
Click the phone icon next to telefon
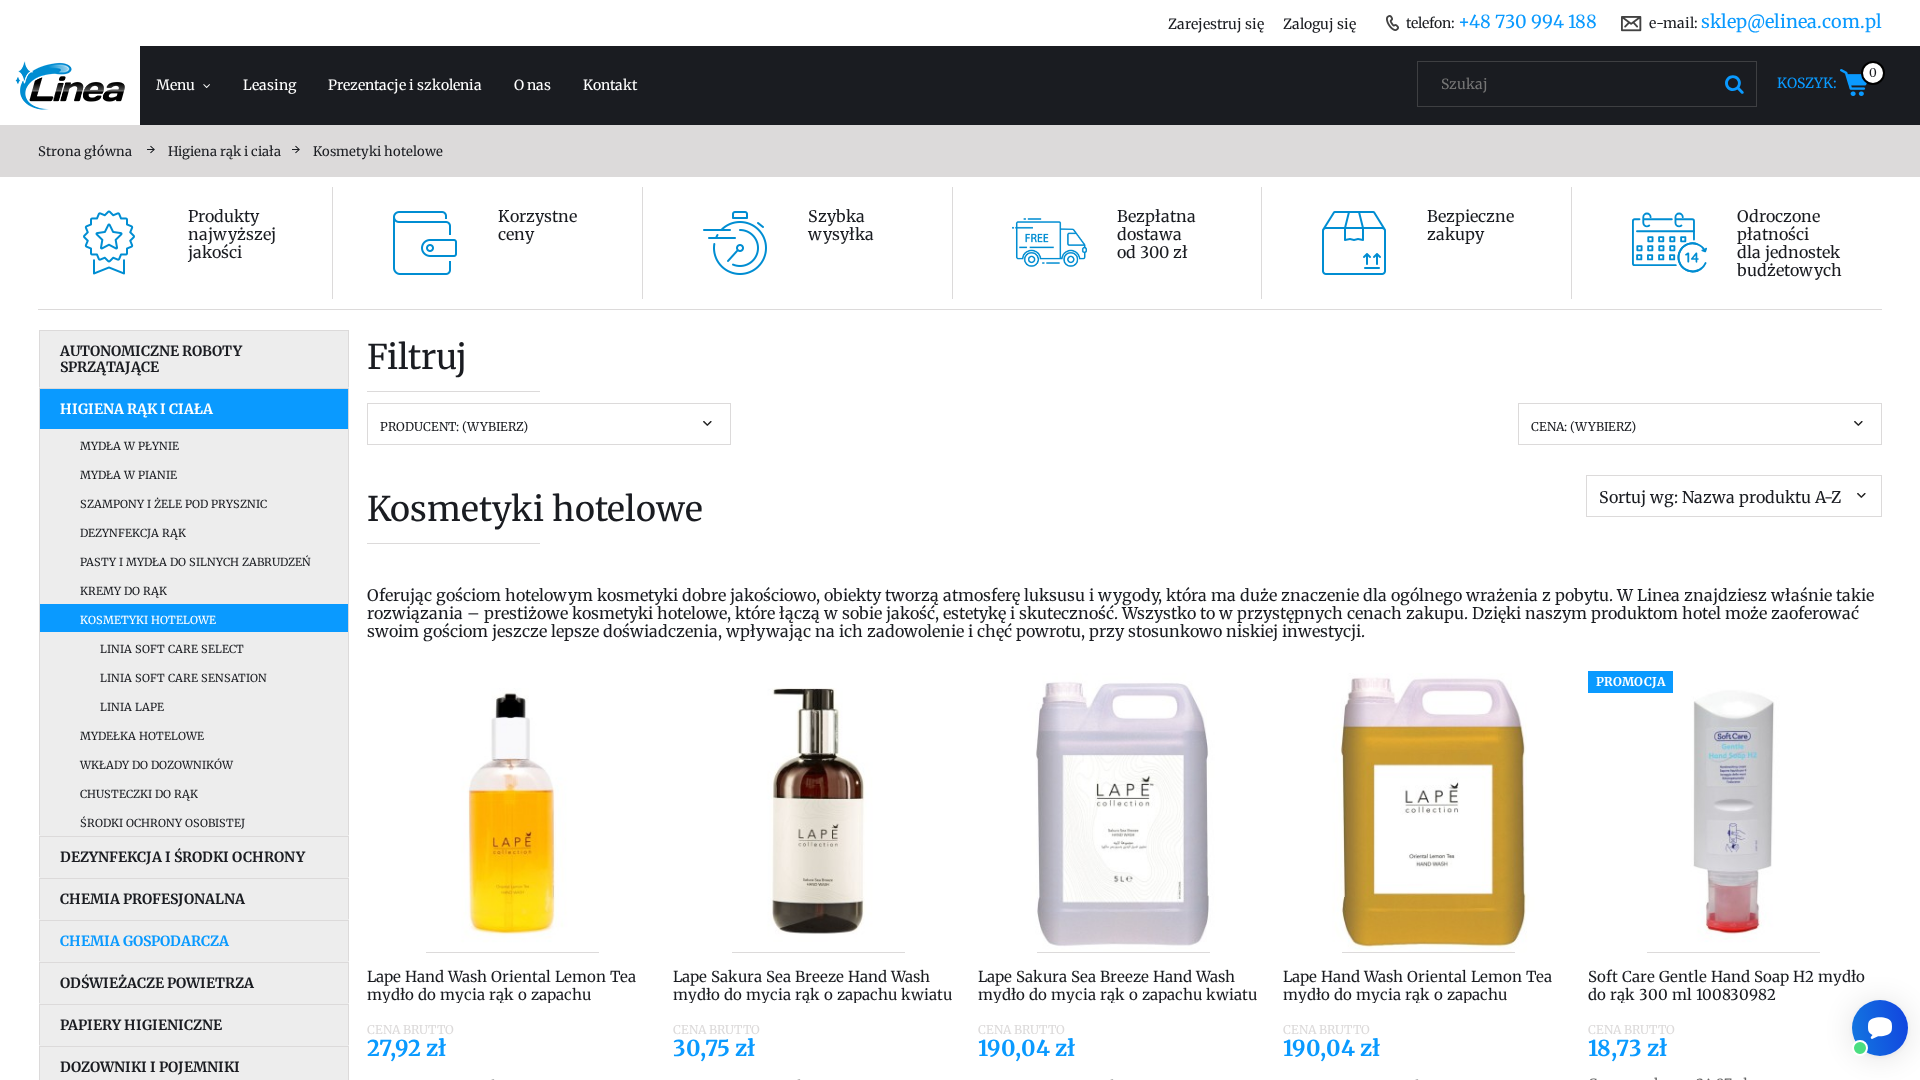point(1392,23)
